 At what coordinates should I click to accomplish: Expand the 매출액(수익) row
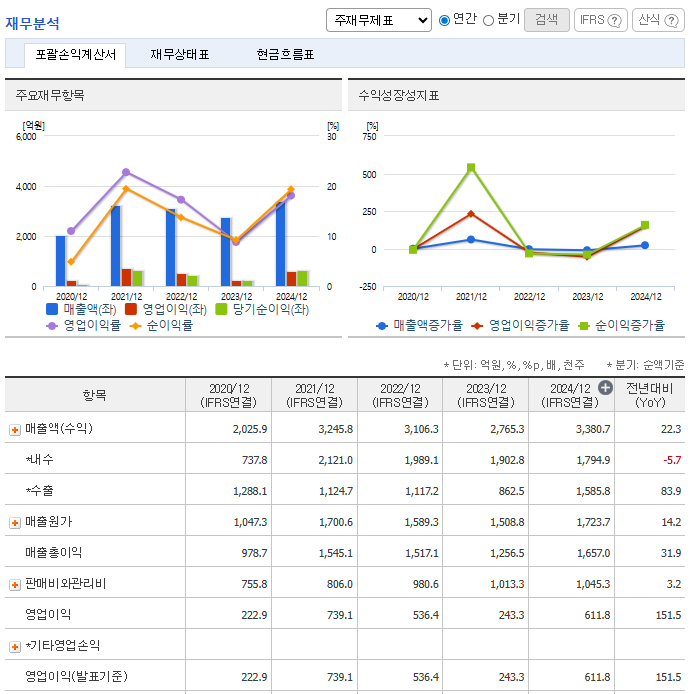tap(15, 430)
